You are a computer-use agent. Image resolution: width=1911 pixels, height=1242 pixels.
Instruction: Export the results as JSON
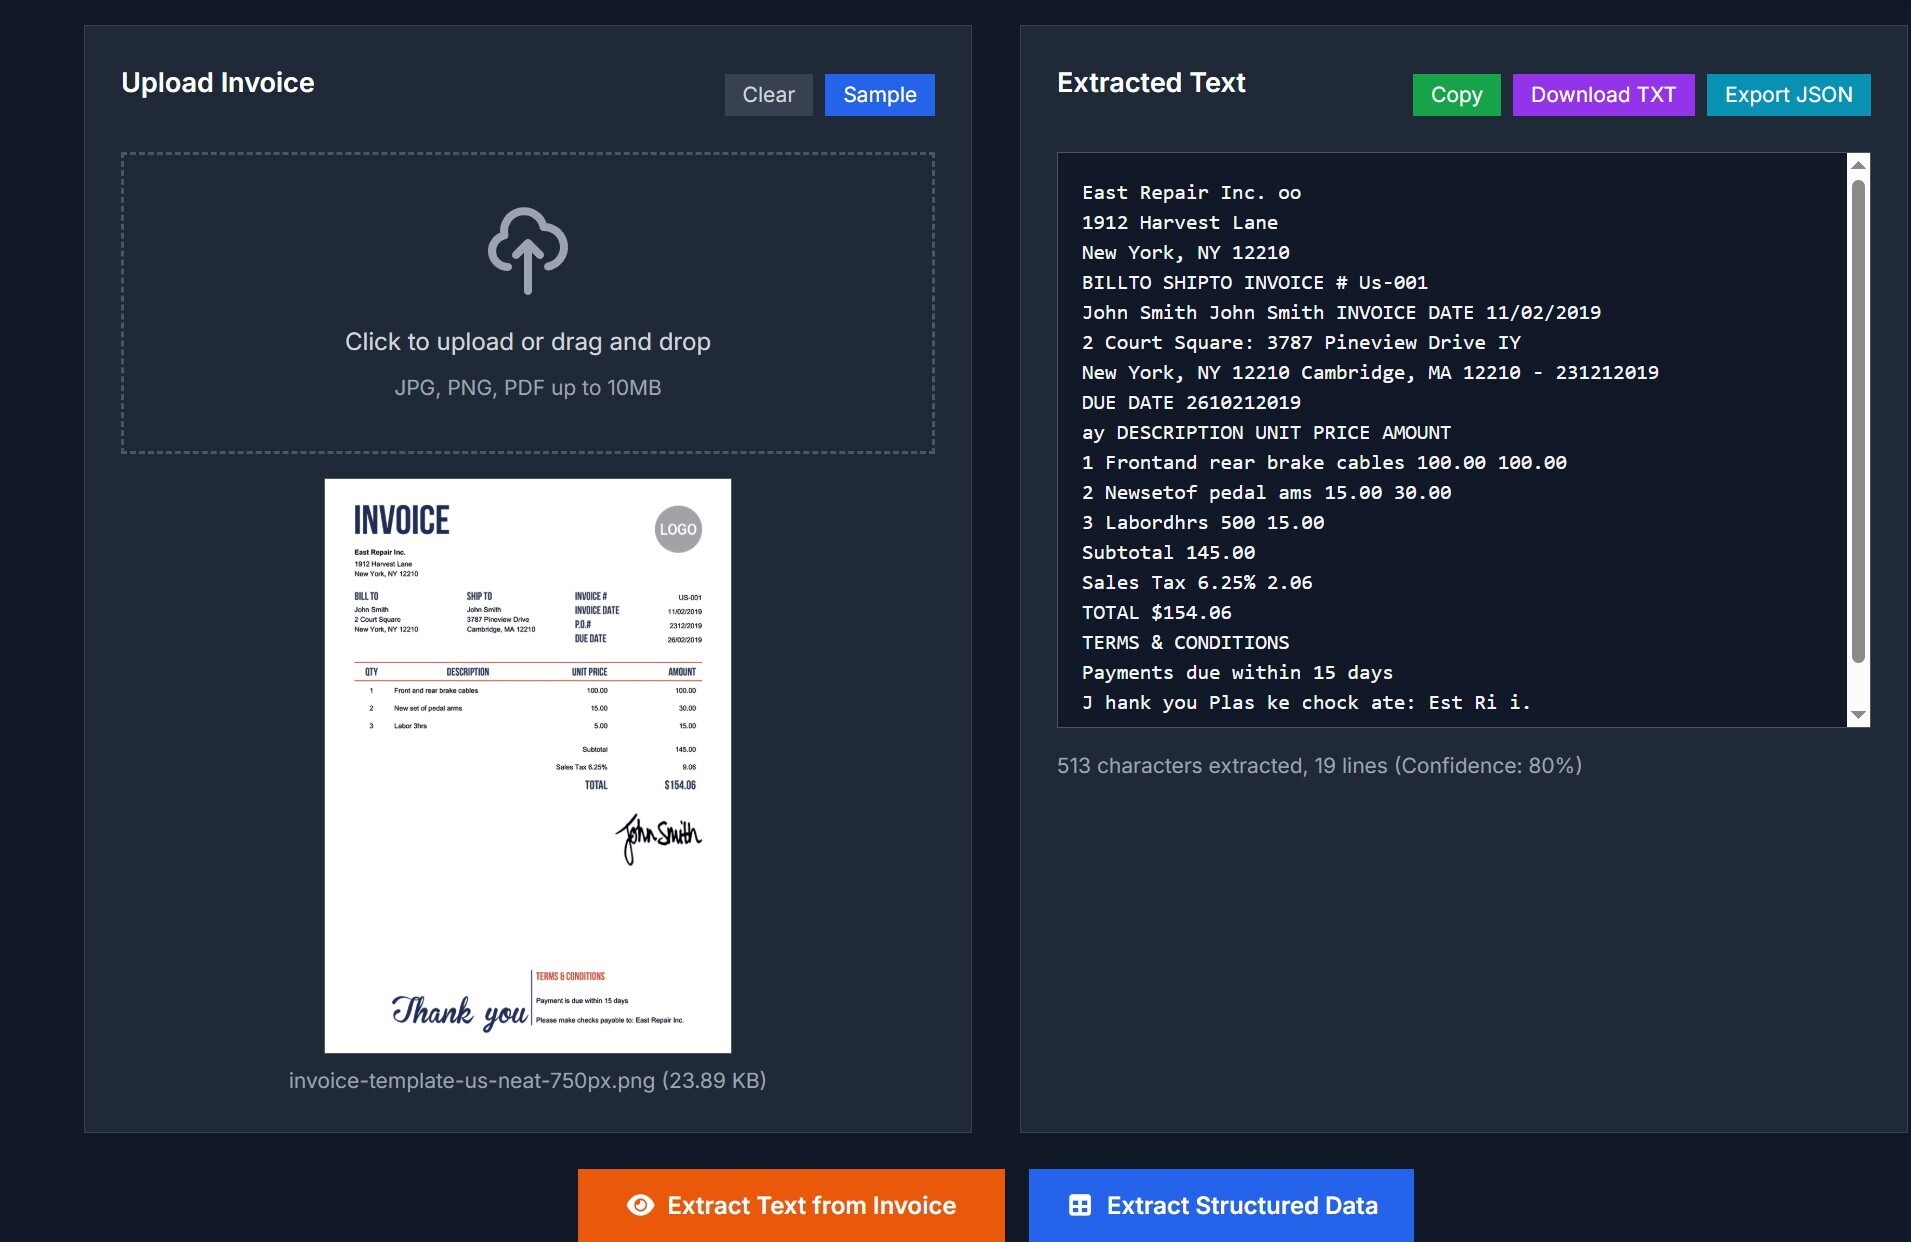[x=1787, y=95]
